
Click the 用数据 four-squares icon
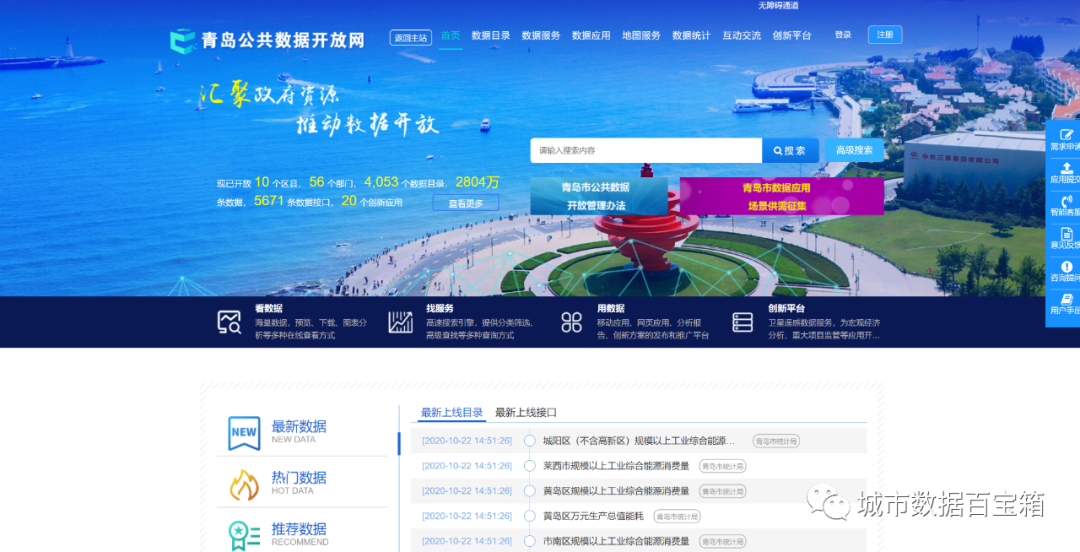coord(572,322)
